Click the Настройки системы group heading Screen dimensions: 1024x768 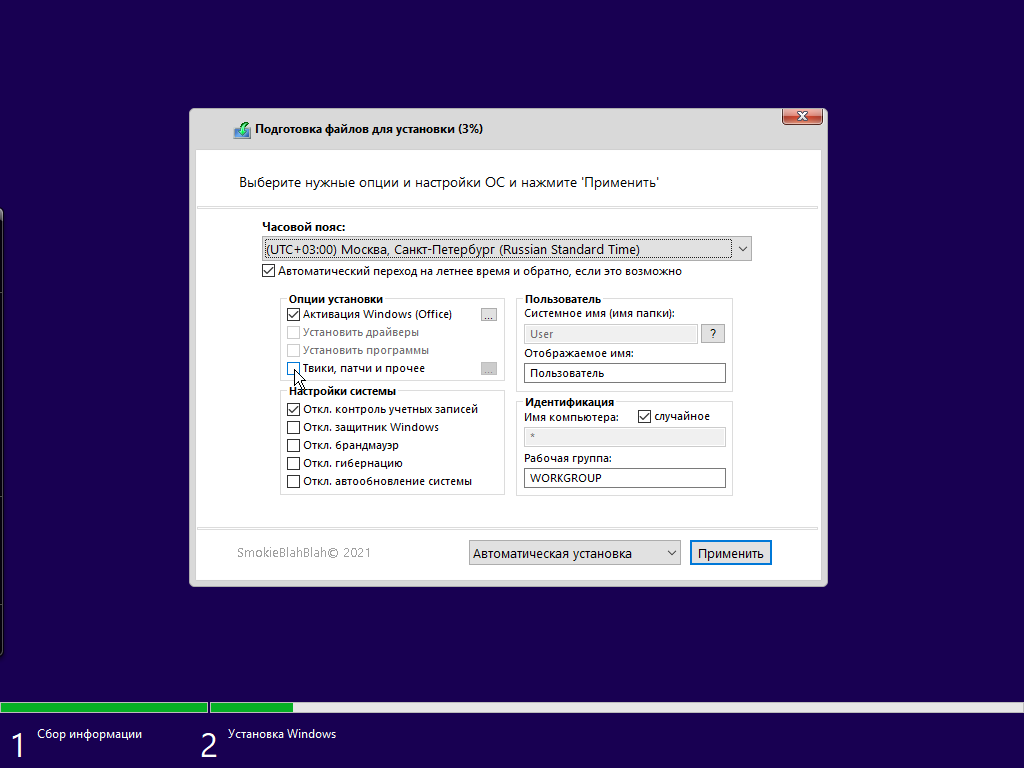point(342,391)
